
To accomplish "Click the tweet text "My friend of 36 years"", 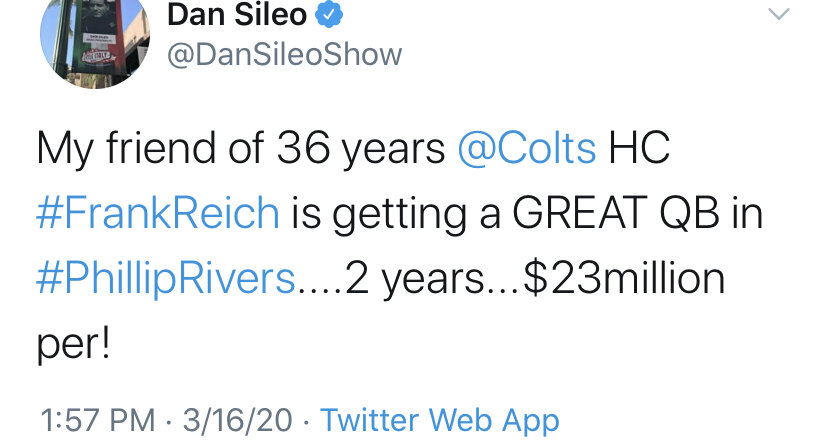I will (241, 149).
